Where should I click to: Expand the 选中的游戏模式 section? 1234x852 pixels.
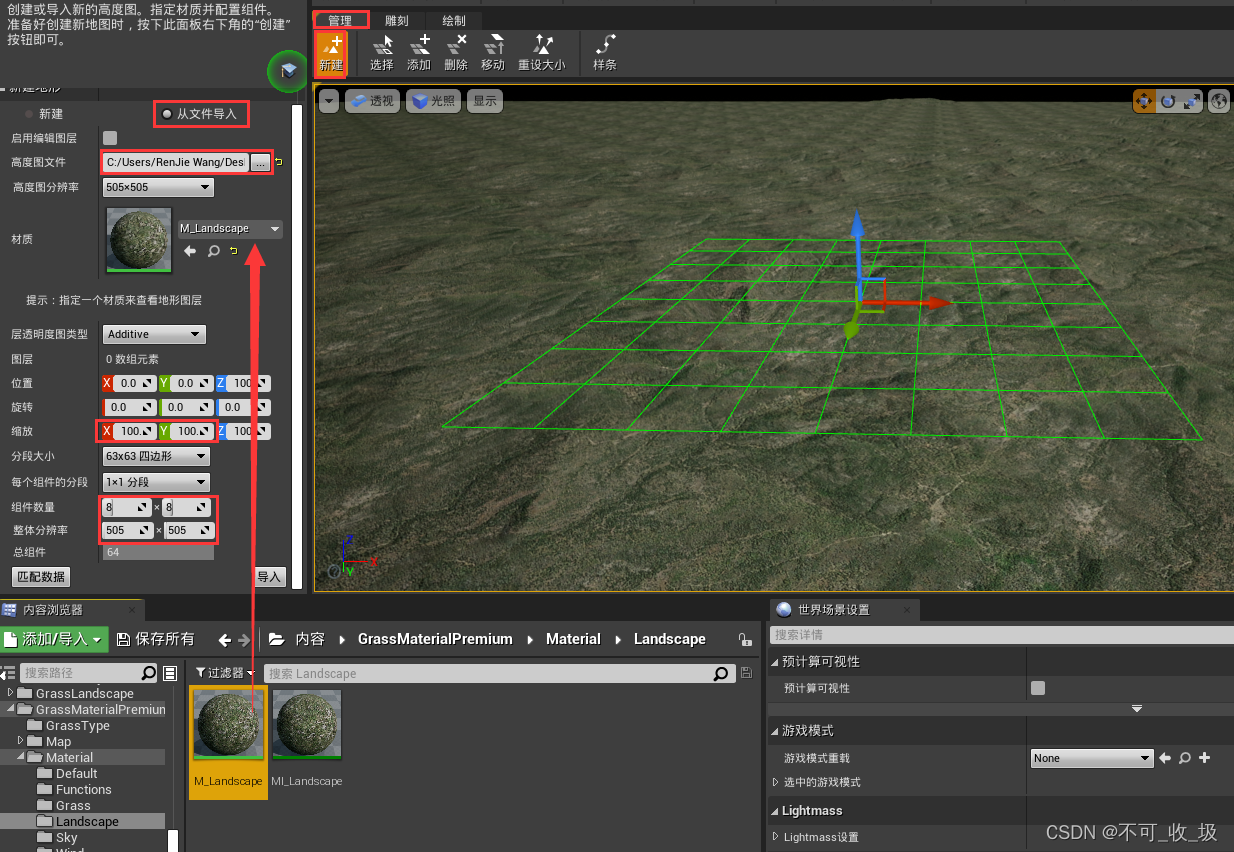(776, 782)
